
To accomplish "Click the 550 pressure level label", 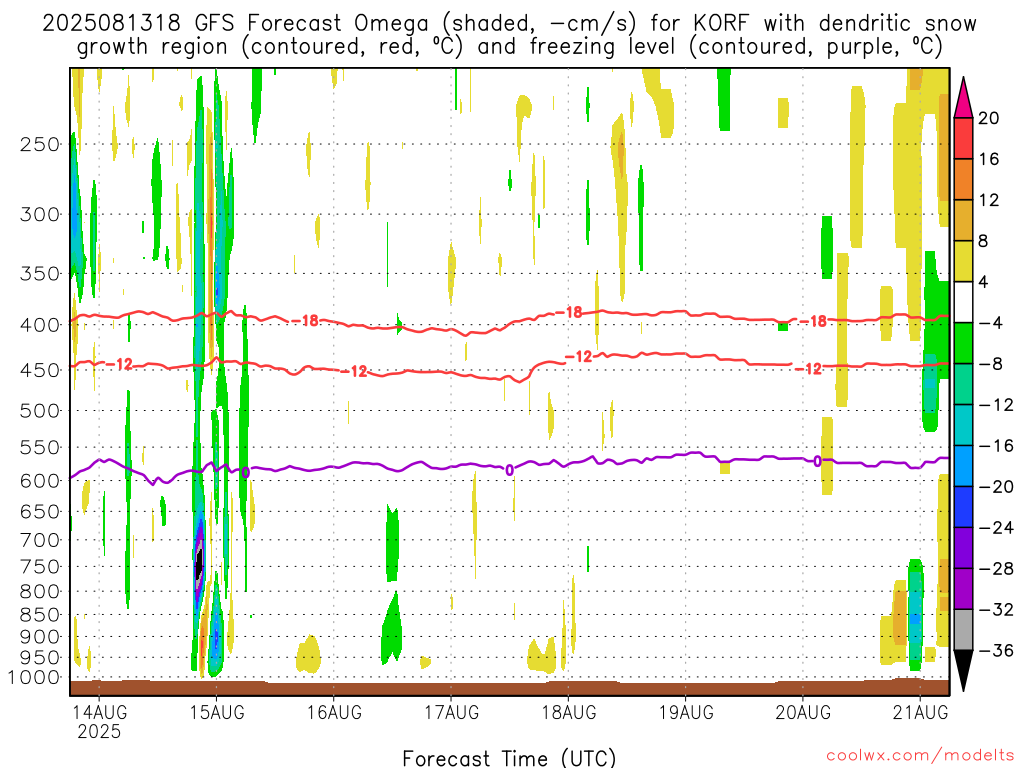I will (x=40, y=447).
